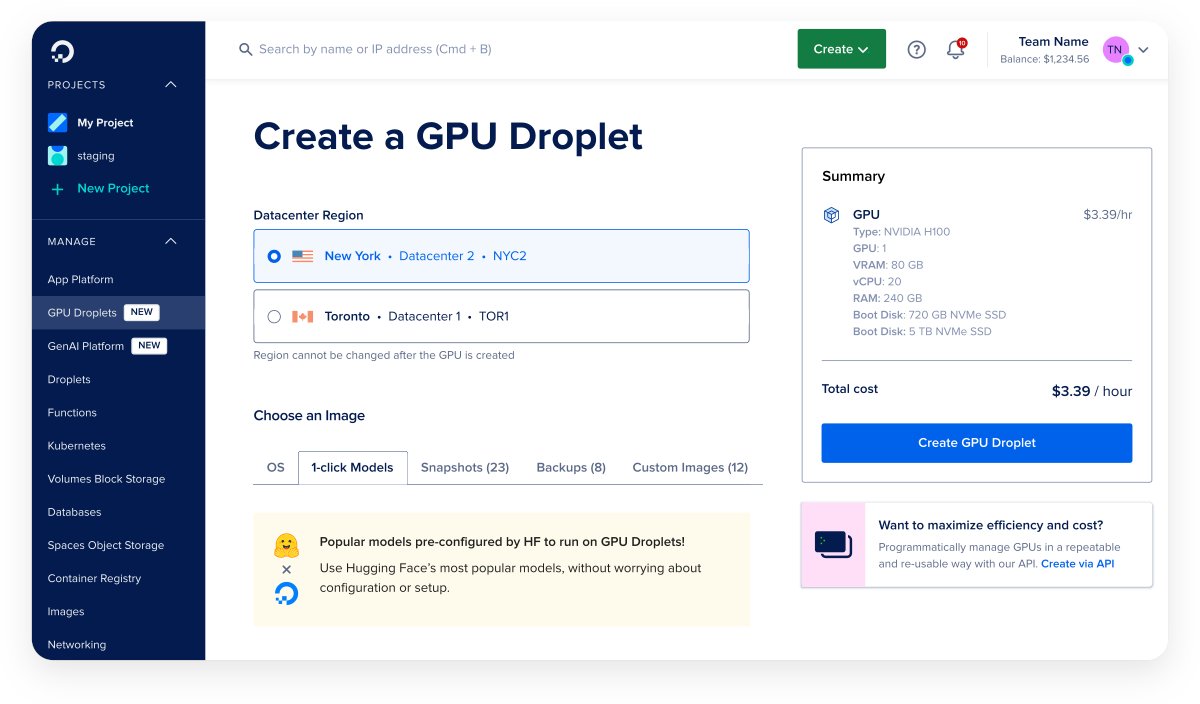Click the Type: NVIDIA H100 line
1200x704 pixels.
[902, 232]
